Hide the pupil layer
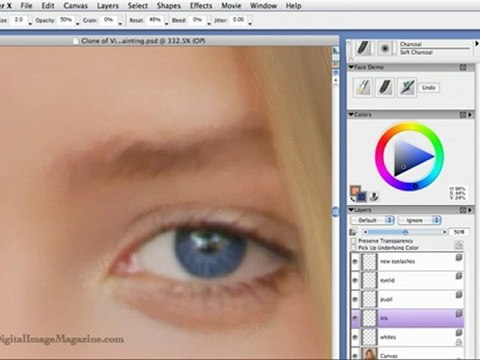 [x=355, y=300]
